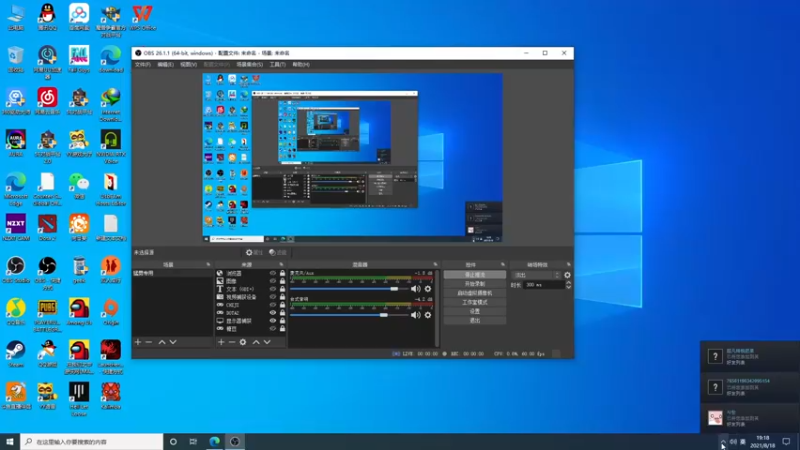Viewport: 800px width, 450px height.
Task: Pop out the sources dock using its header icon
Action: tap(281, 265)
